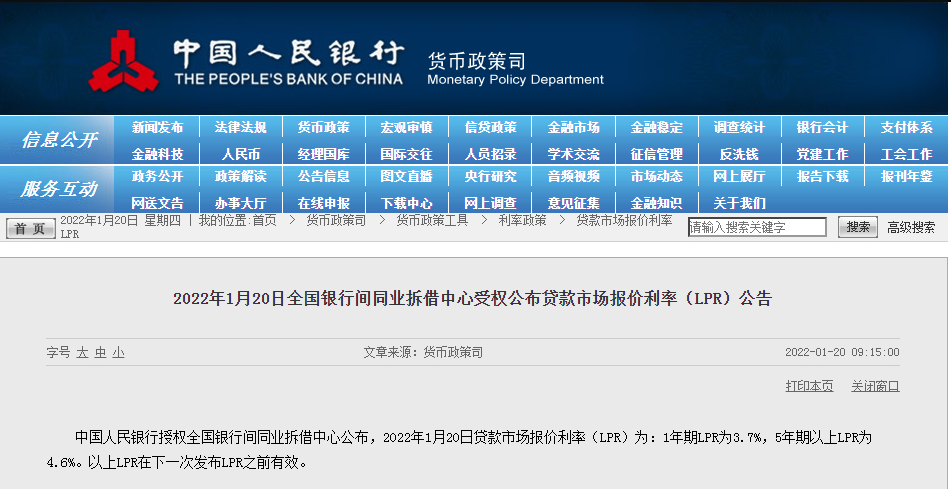Set font size to 大

click(x=82, y=352)
